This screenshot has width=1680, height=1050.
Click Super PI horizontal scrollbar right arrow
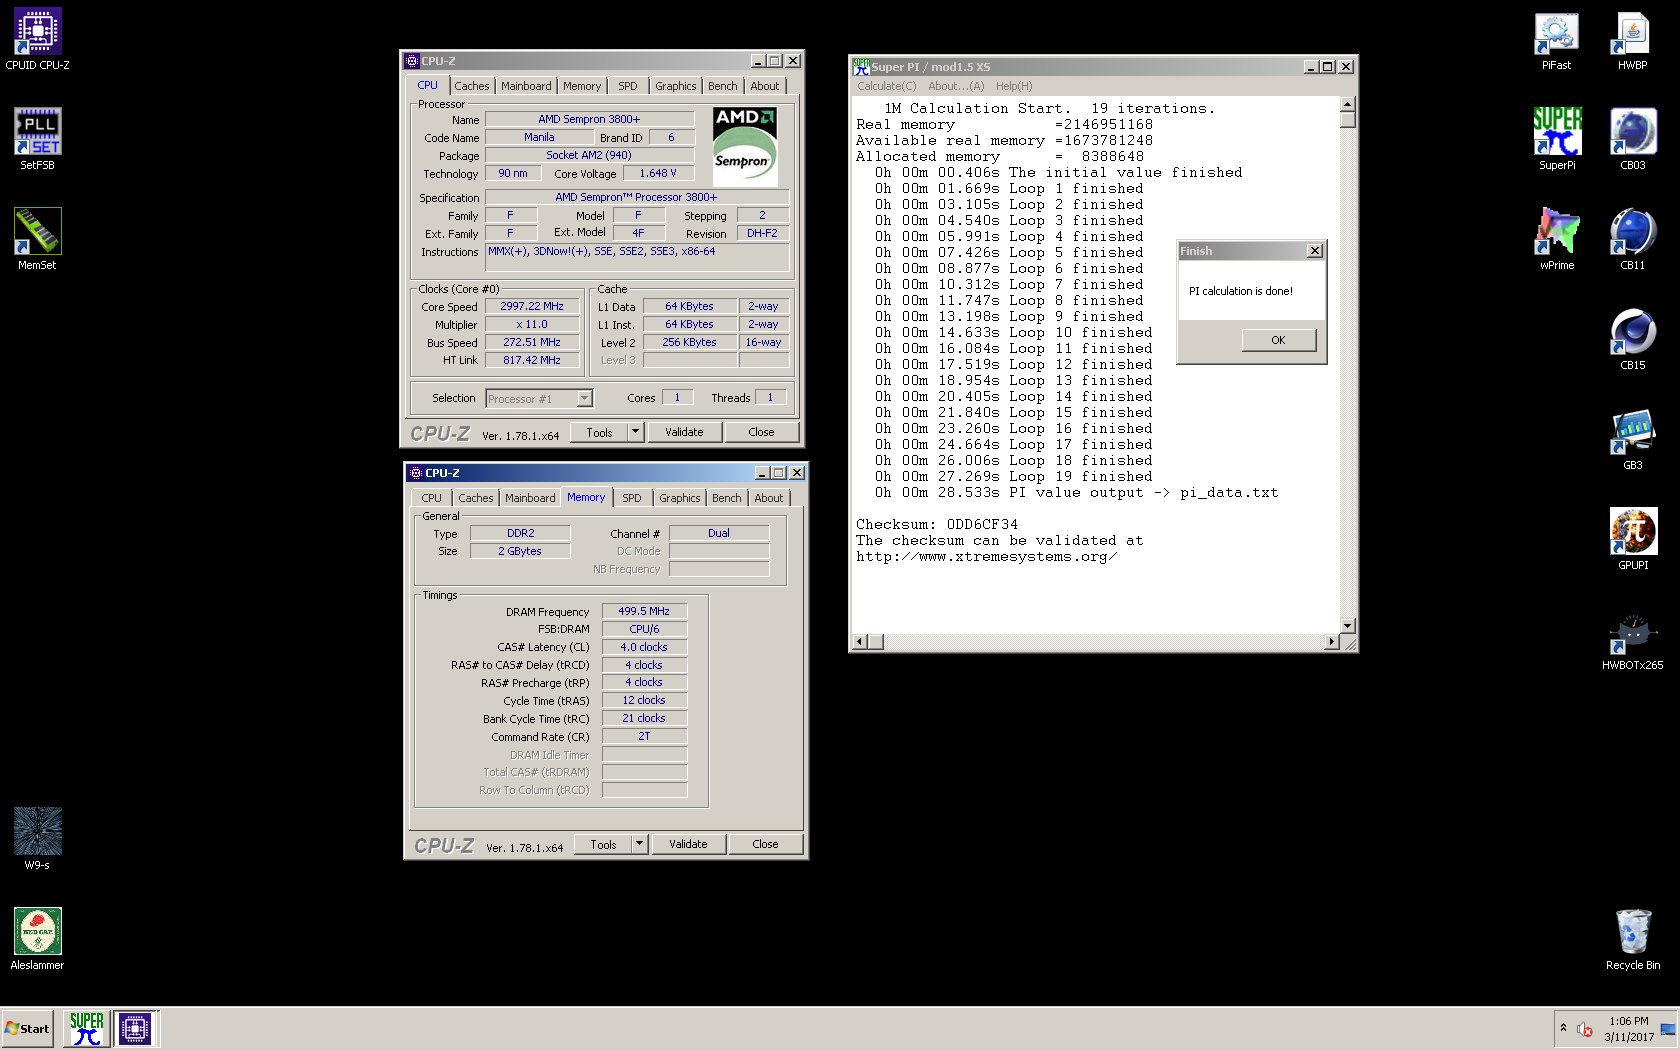1331,642
